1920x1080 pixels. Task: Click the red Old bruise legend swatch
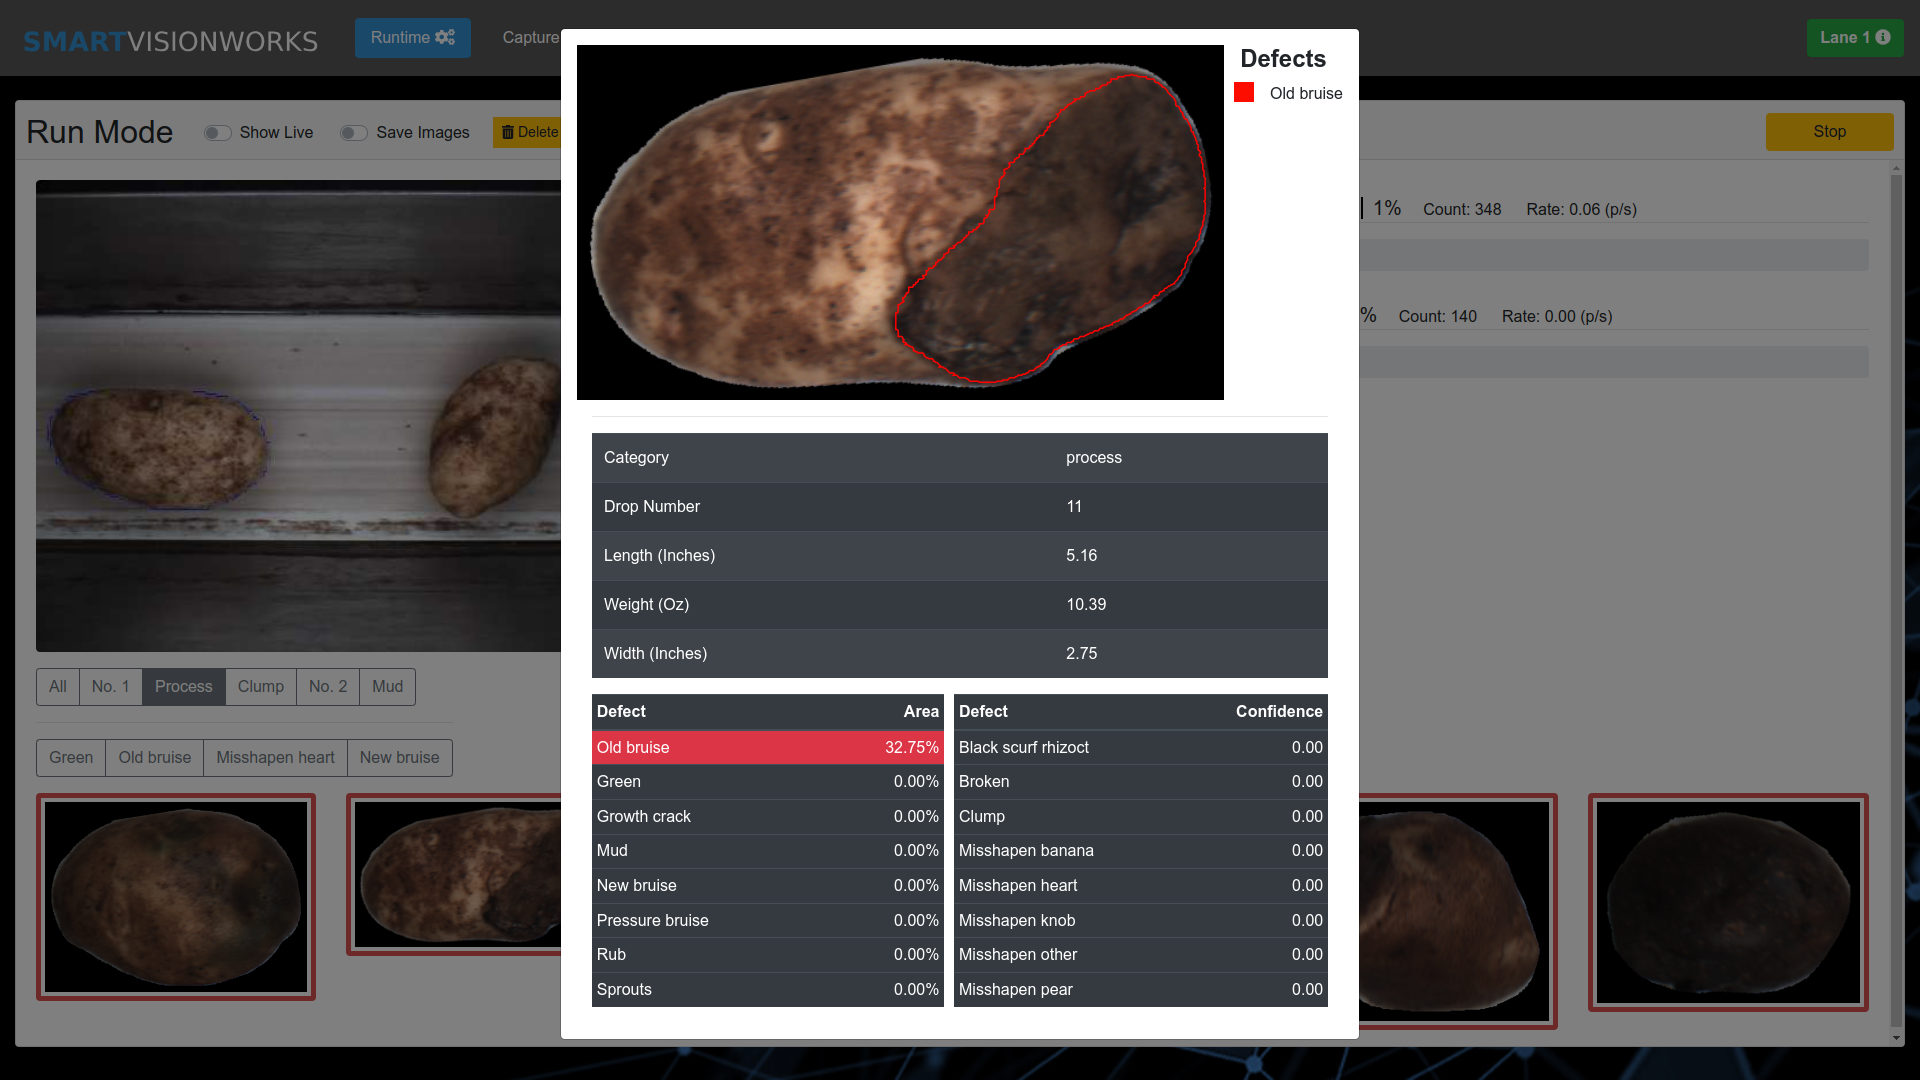1244,92
